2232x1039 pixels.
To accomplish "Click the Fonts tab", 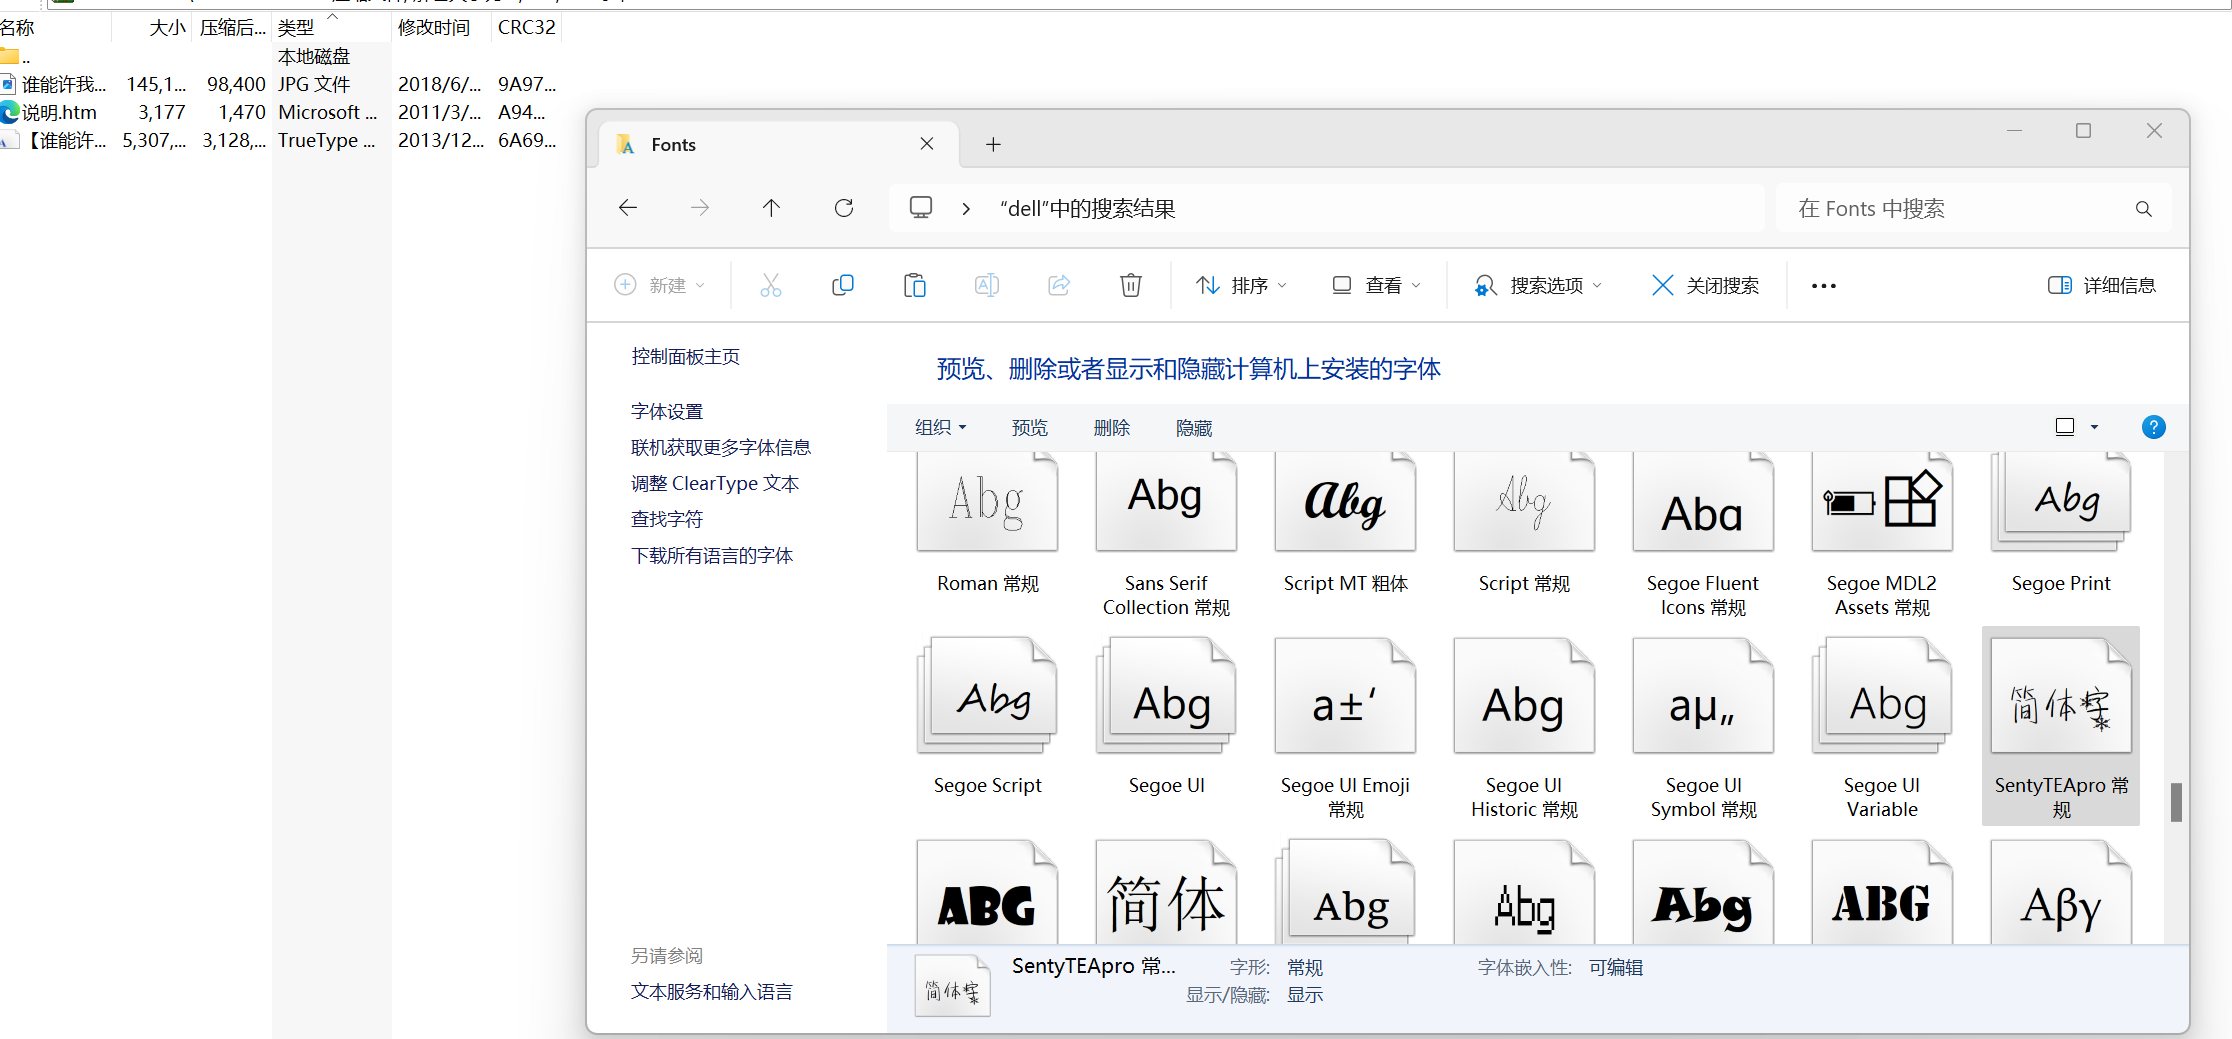I will (779, 145).
